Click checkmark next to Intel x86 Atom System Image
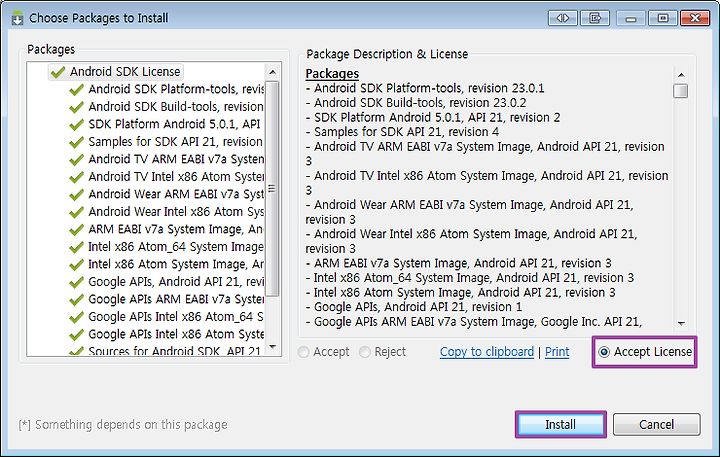The image size is (720, 457). (x=76, y=265)
